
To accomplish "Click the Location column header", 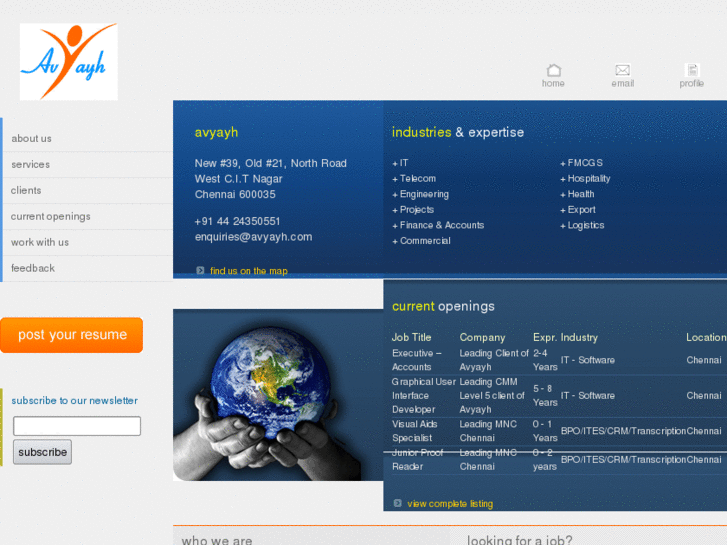I will click(x=706, y=337).
